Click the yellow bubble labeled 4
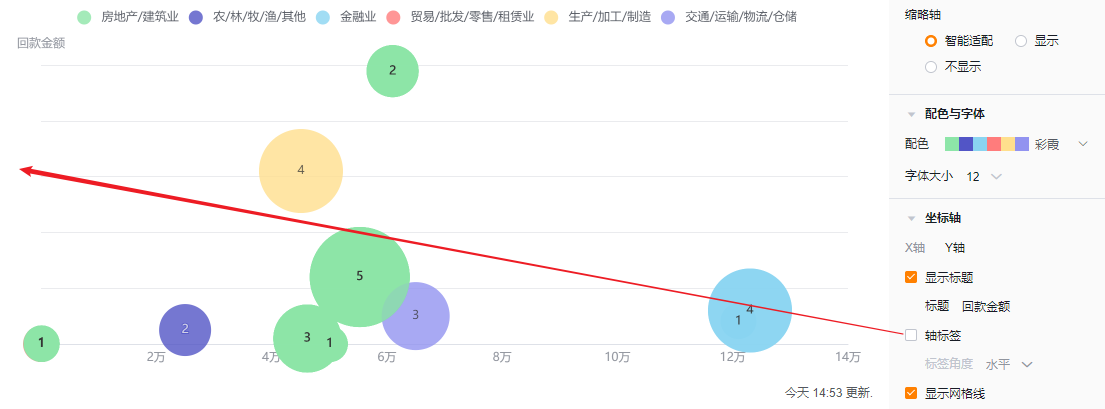1105x409 pixels. click(300, 170)
